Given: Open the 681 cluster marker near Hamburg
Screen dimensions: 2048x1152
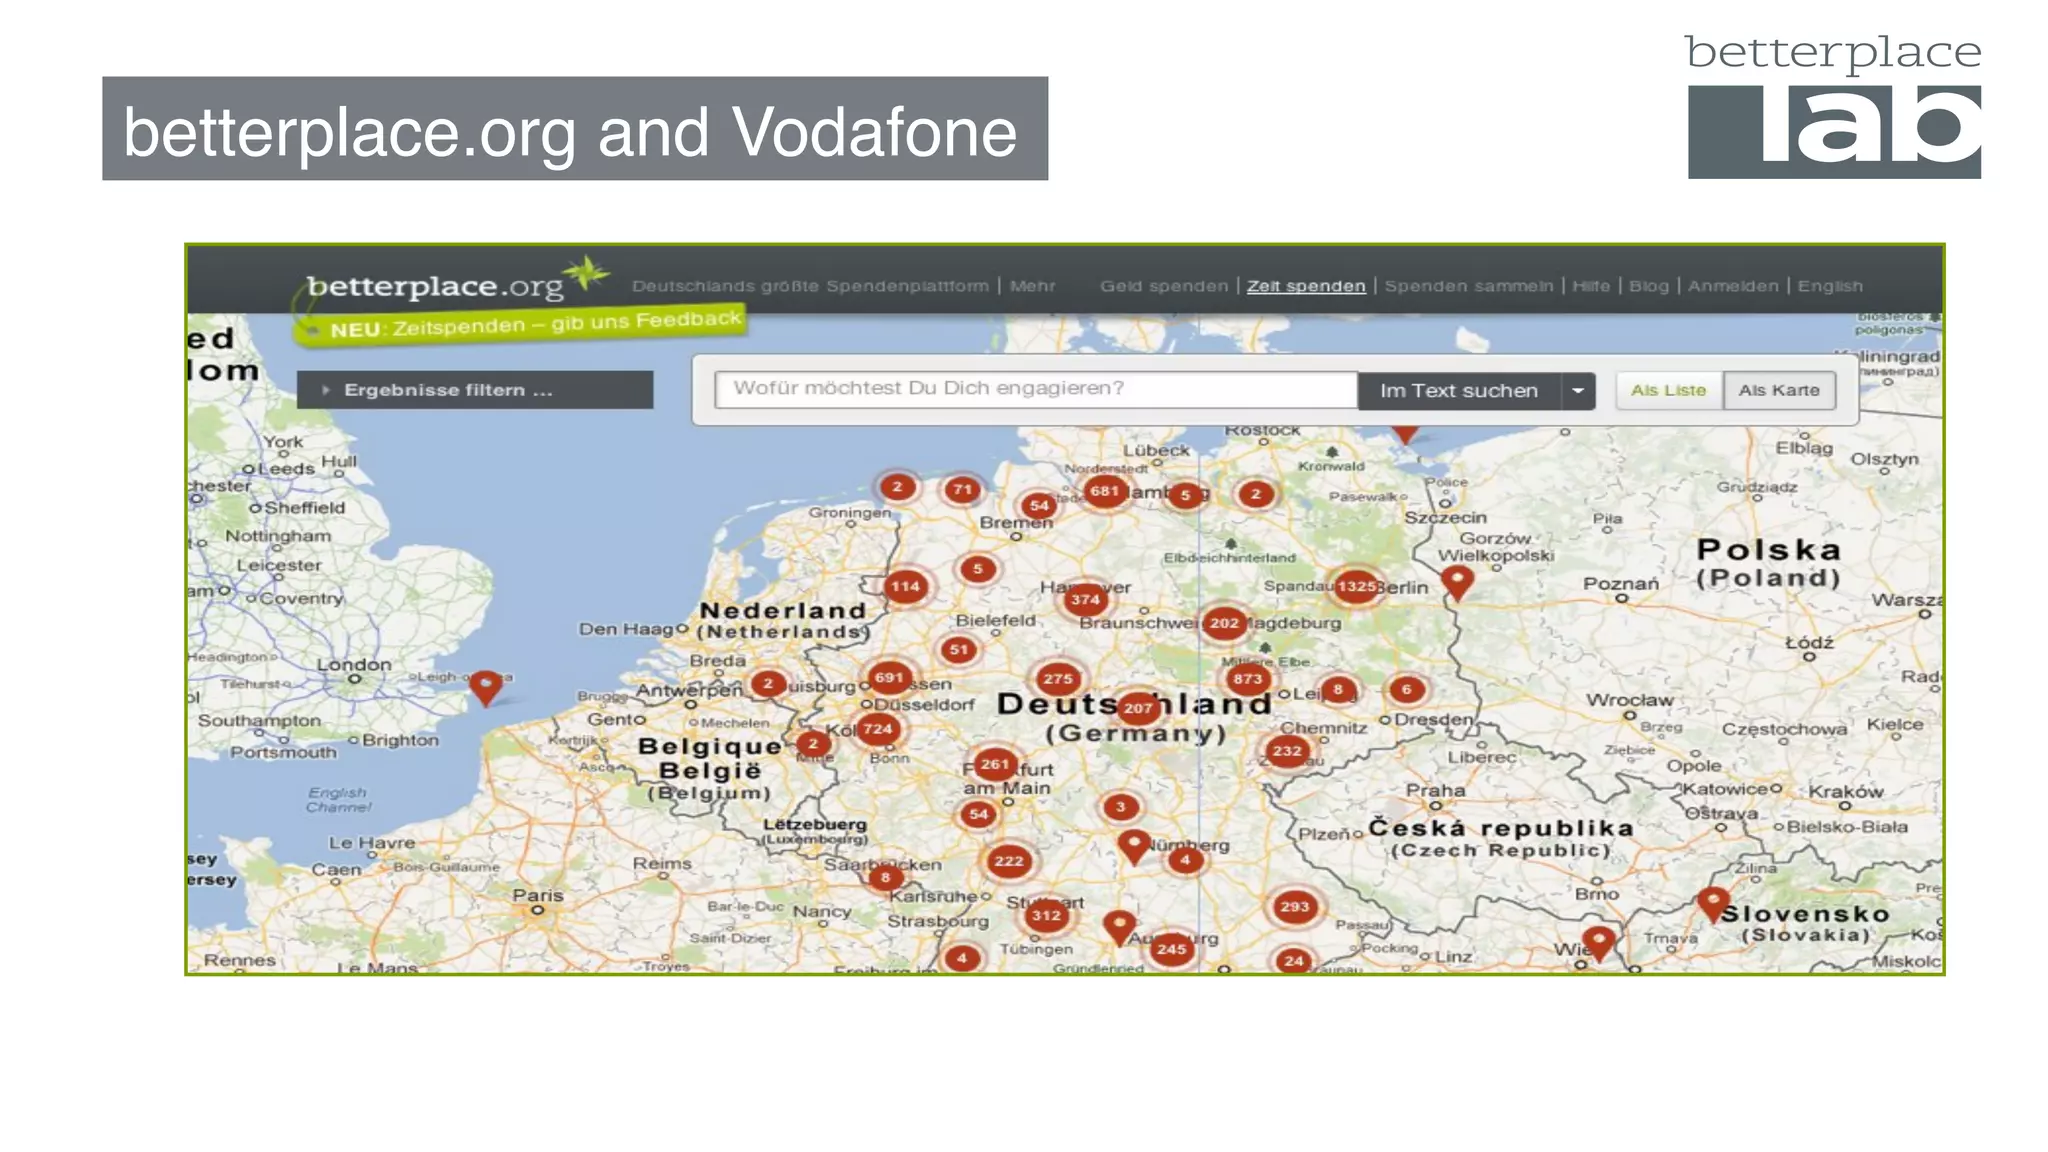Looking at the screenshot, I should 1105,491.
